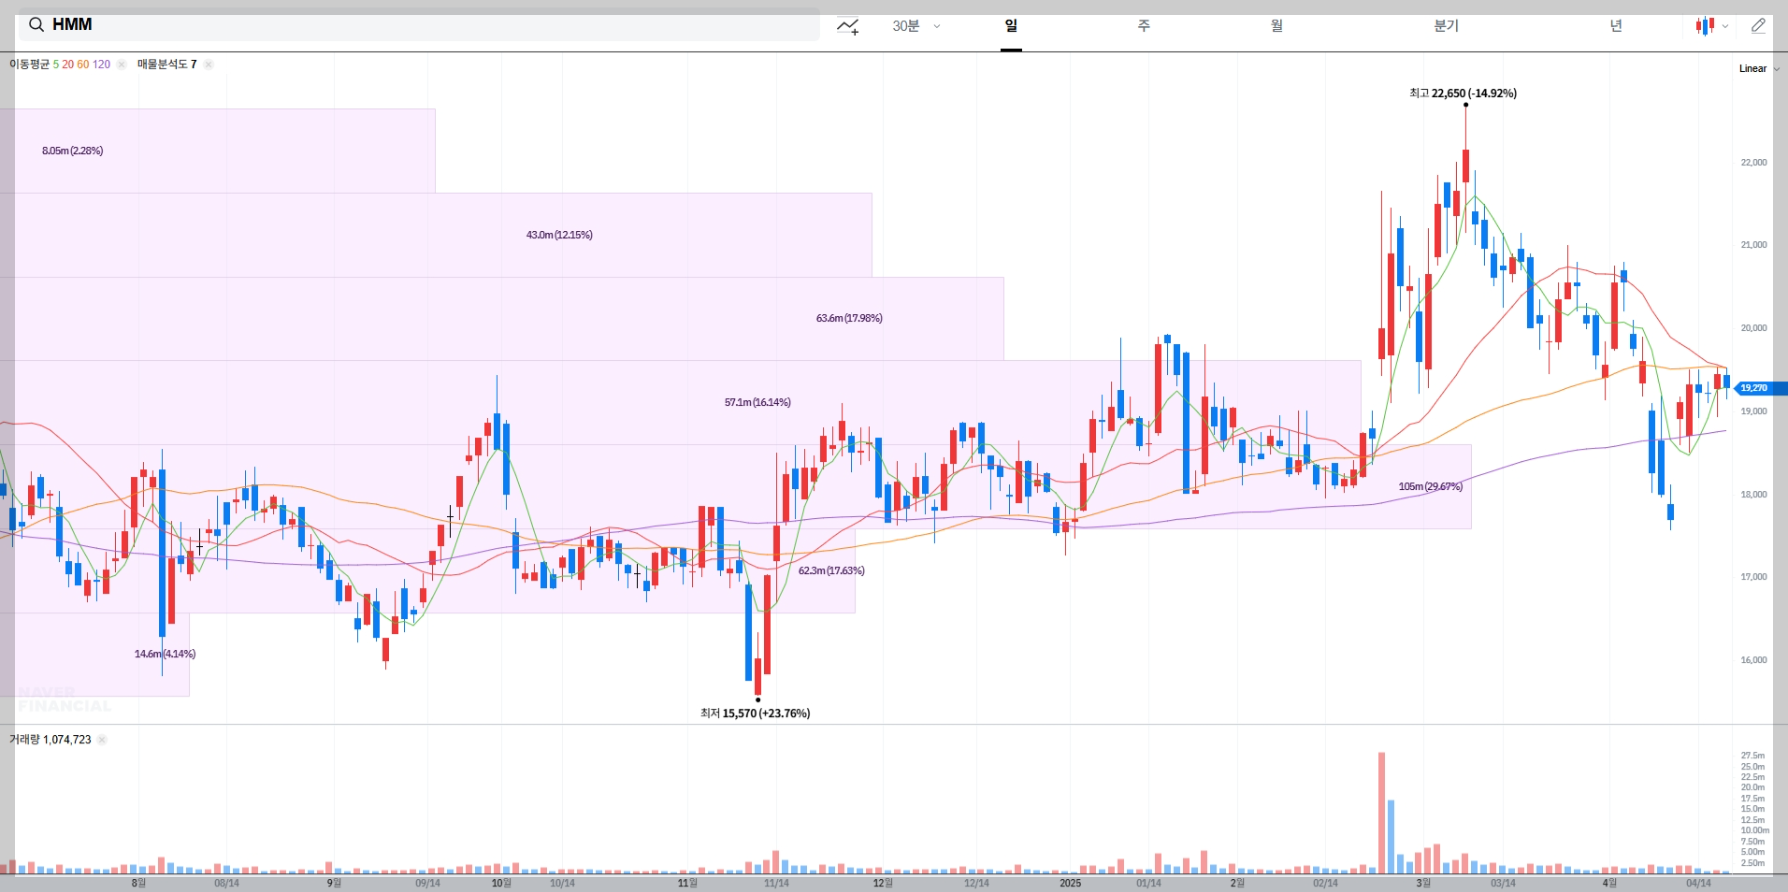Click the 22,000 price axis label

[x=1753, y=162]
